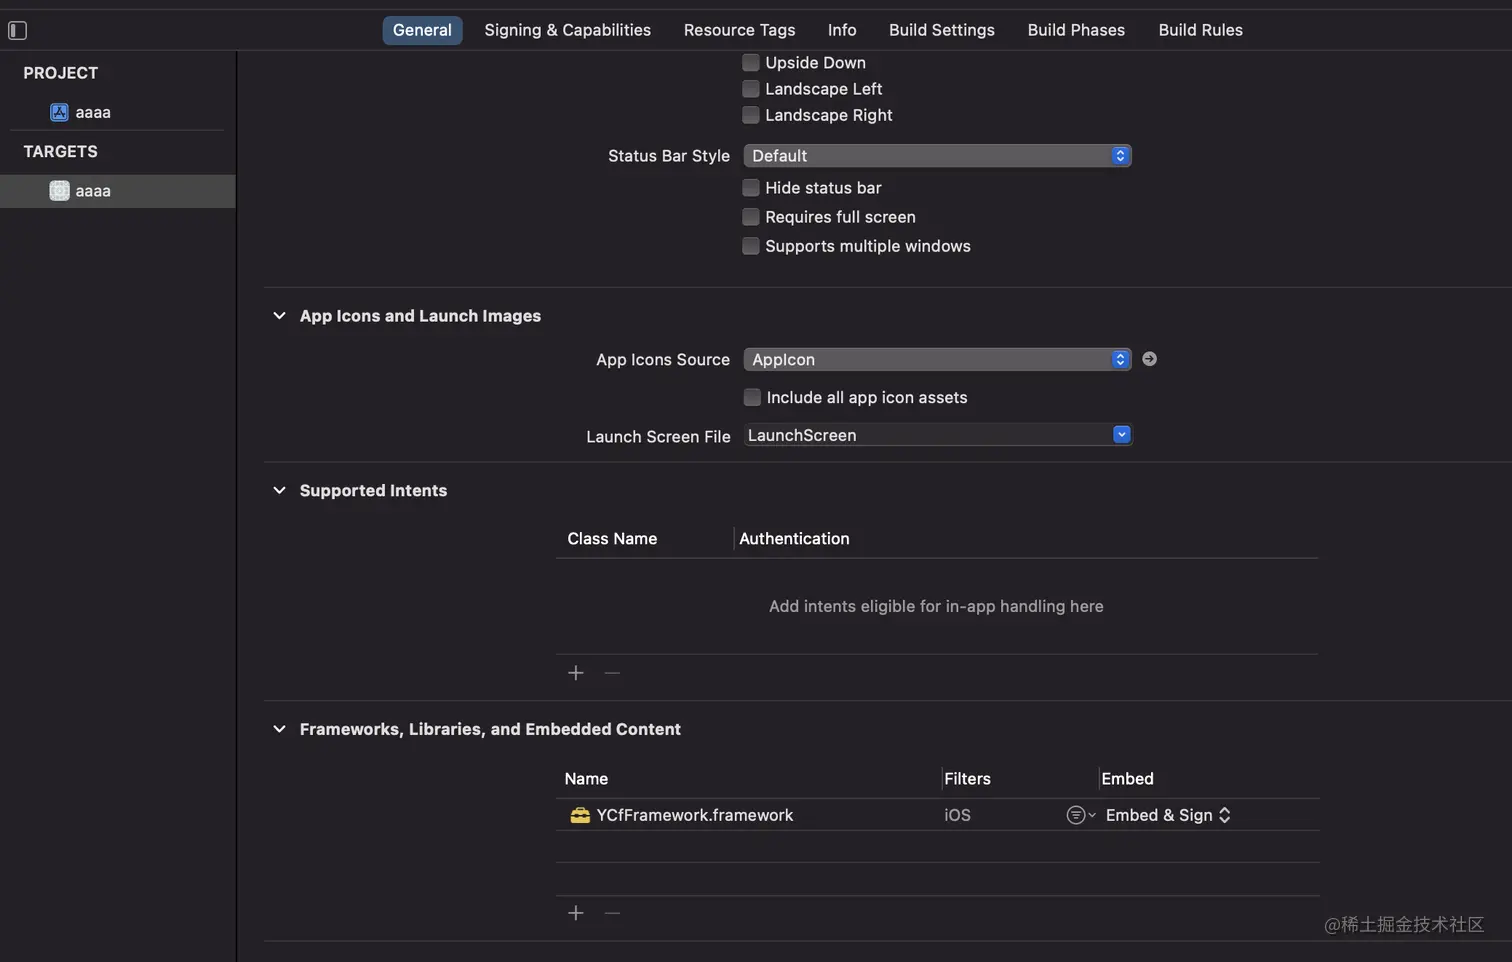Open Build Rules tab
Image resolution: width=1512 pixels, height=962 pixels.
point(1200,30)
